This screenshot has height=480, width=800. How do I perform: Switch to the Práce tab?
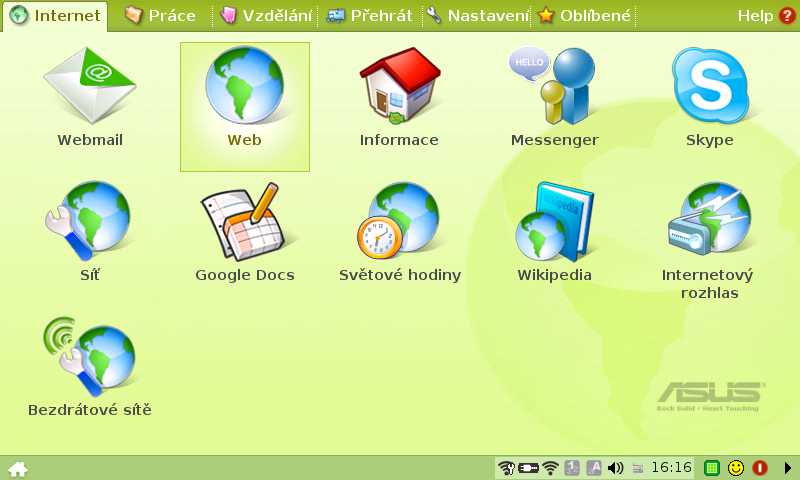[x=160, y=16]
